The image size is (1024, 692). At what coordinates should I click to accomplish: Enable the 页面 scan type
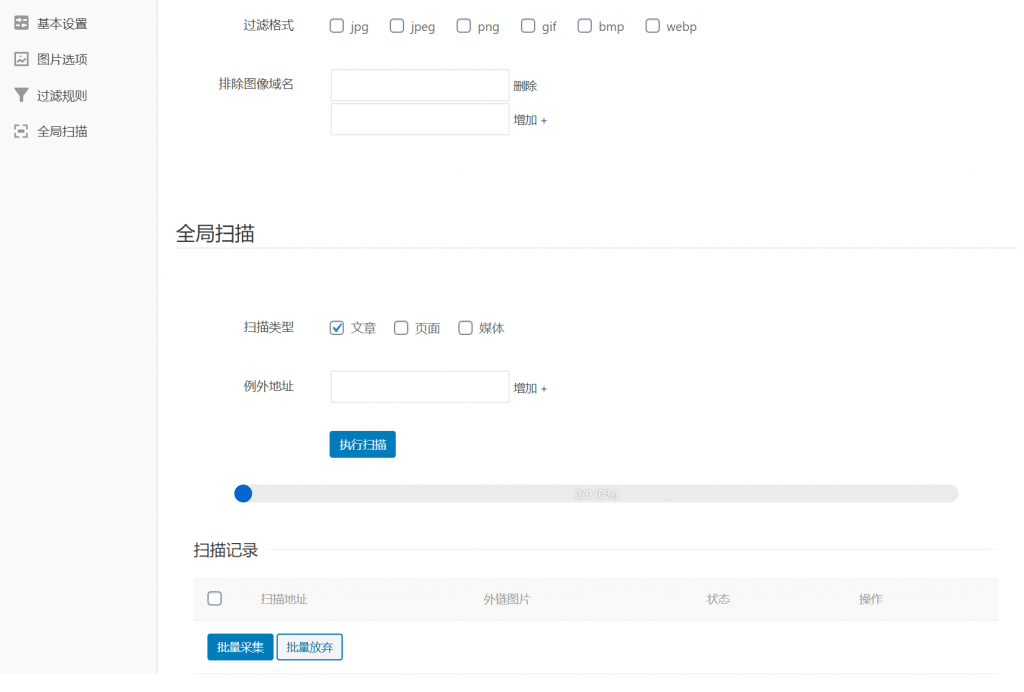click(x=401, y=327)
